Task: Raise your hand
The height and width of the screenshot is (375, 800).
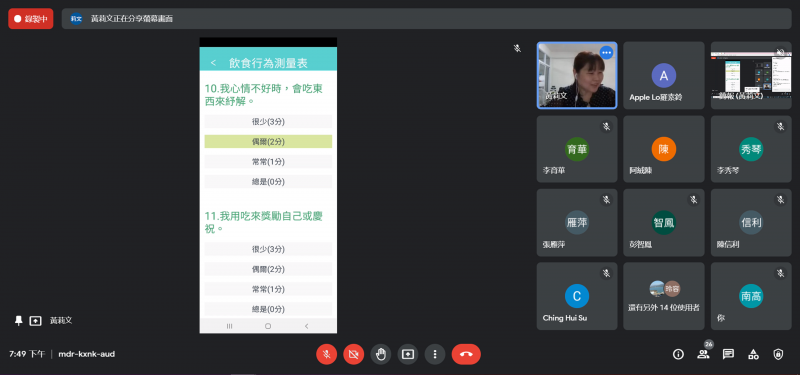Action: pos(381,354)
